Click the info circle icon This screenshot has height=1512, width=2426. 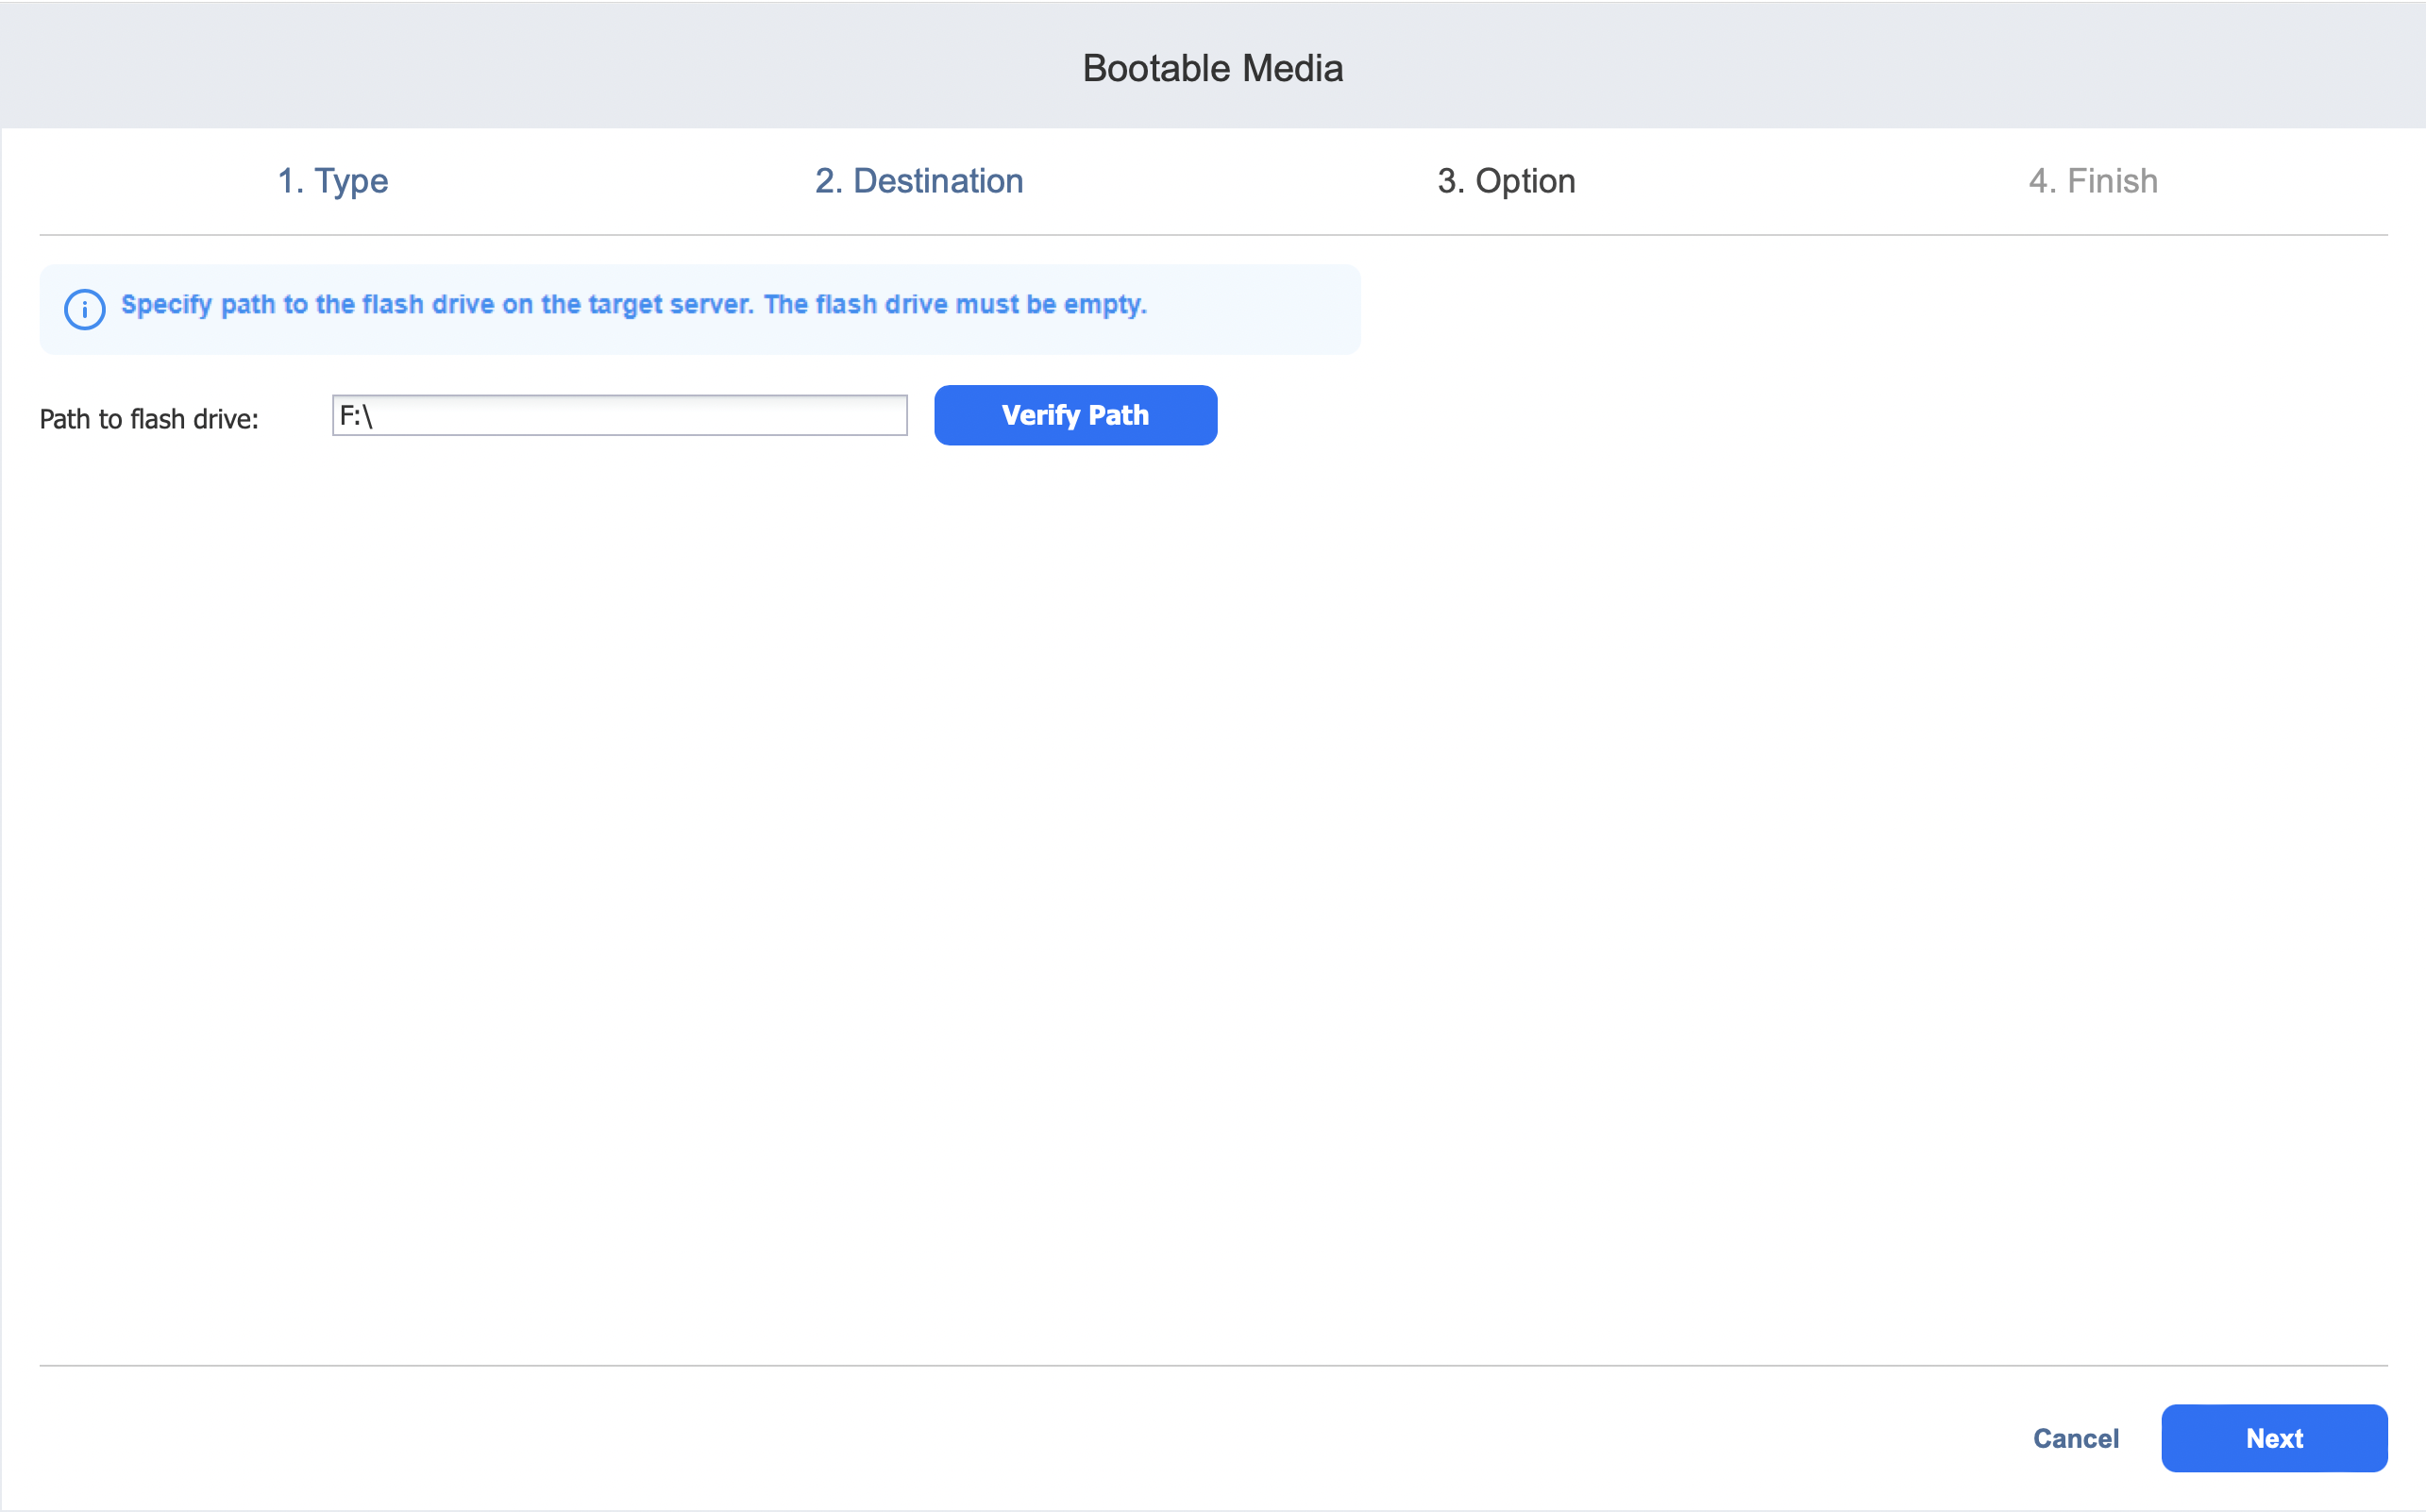[x=84, y=309]
